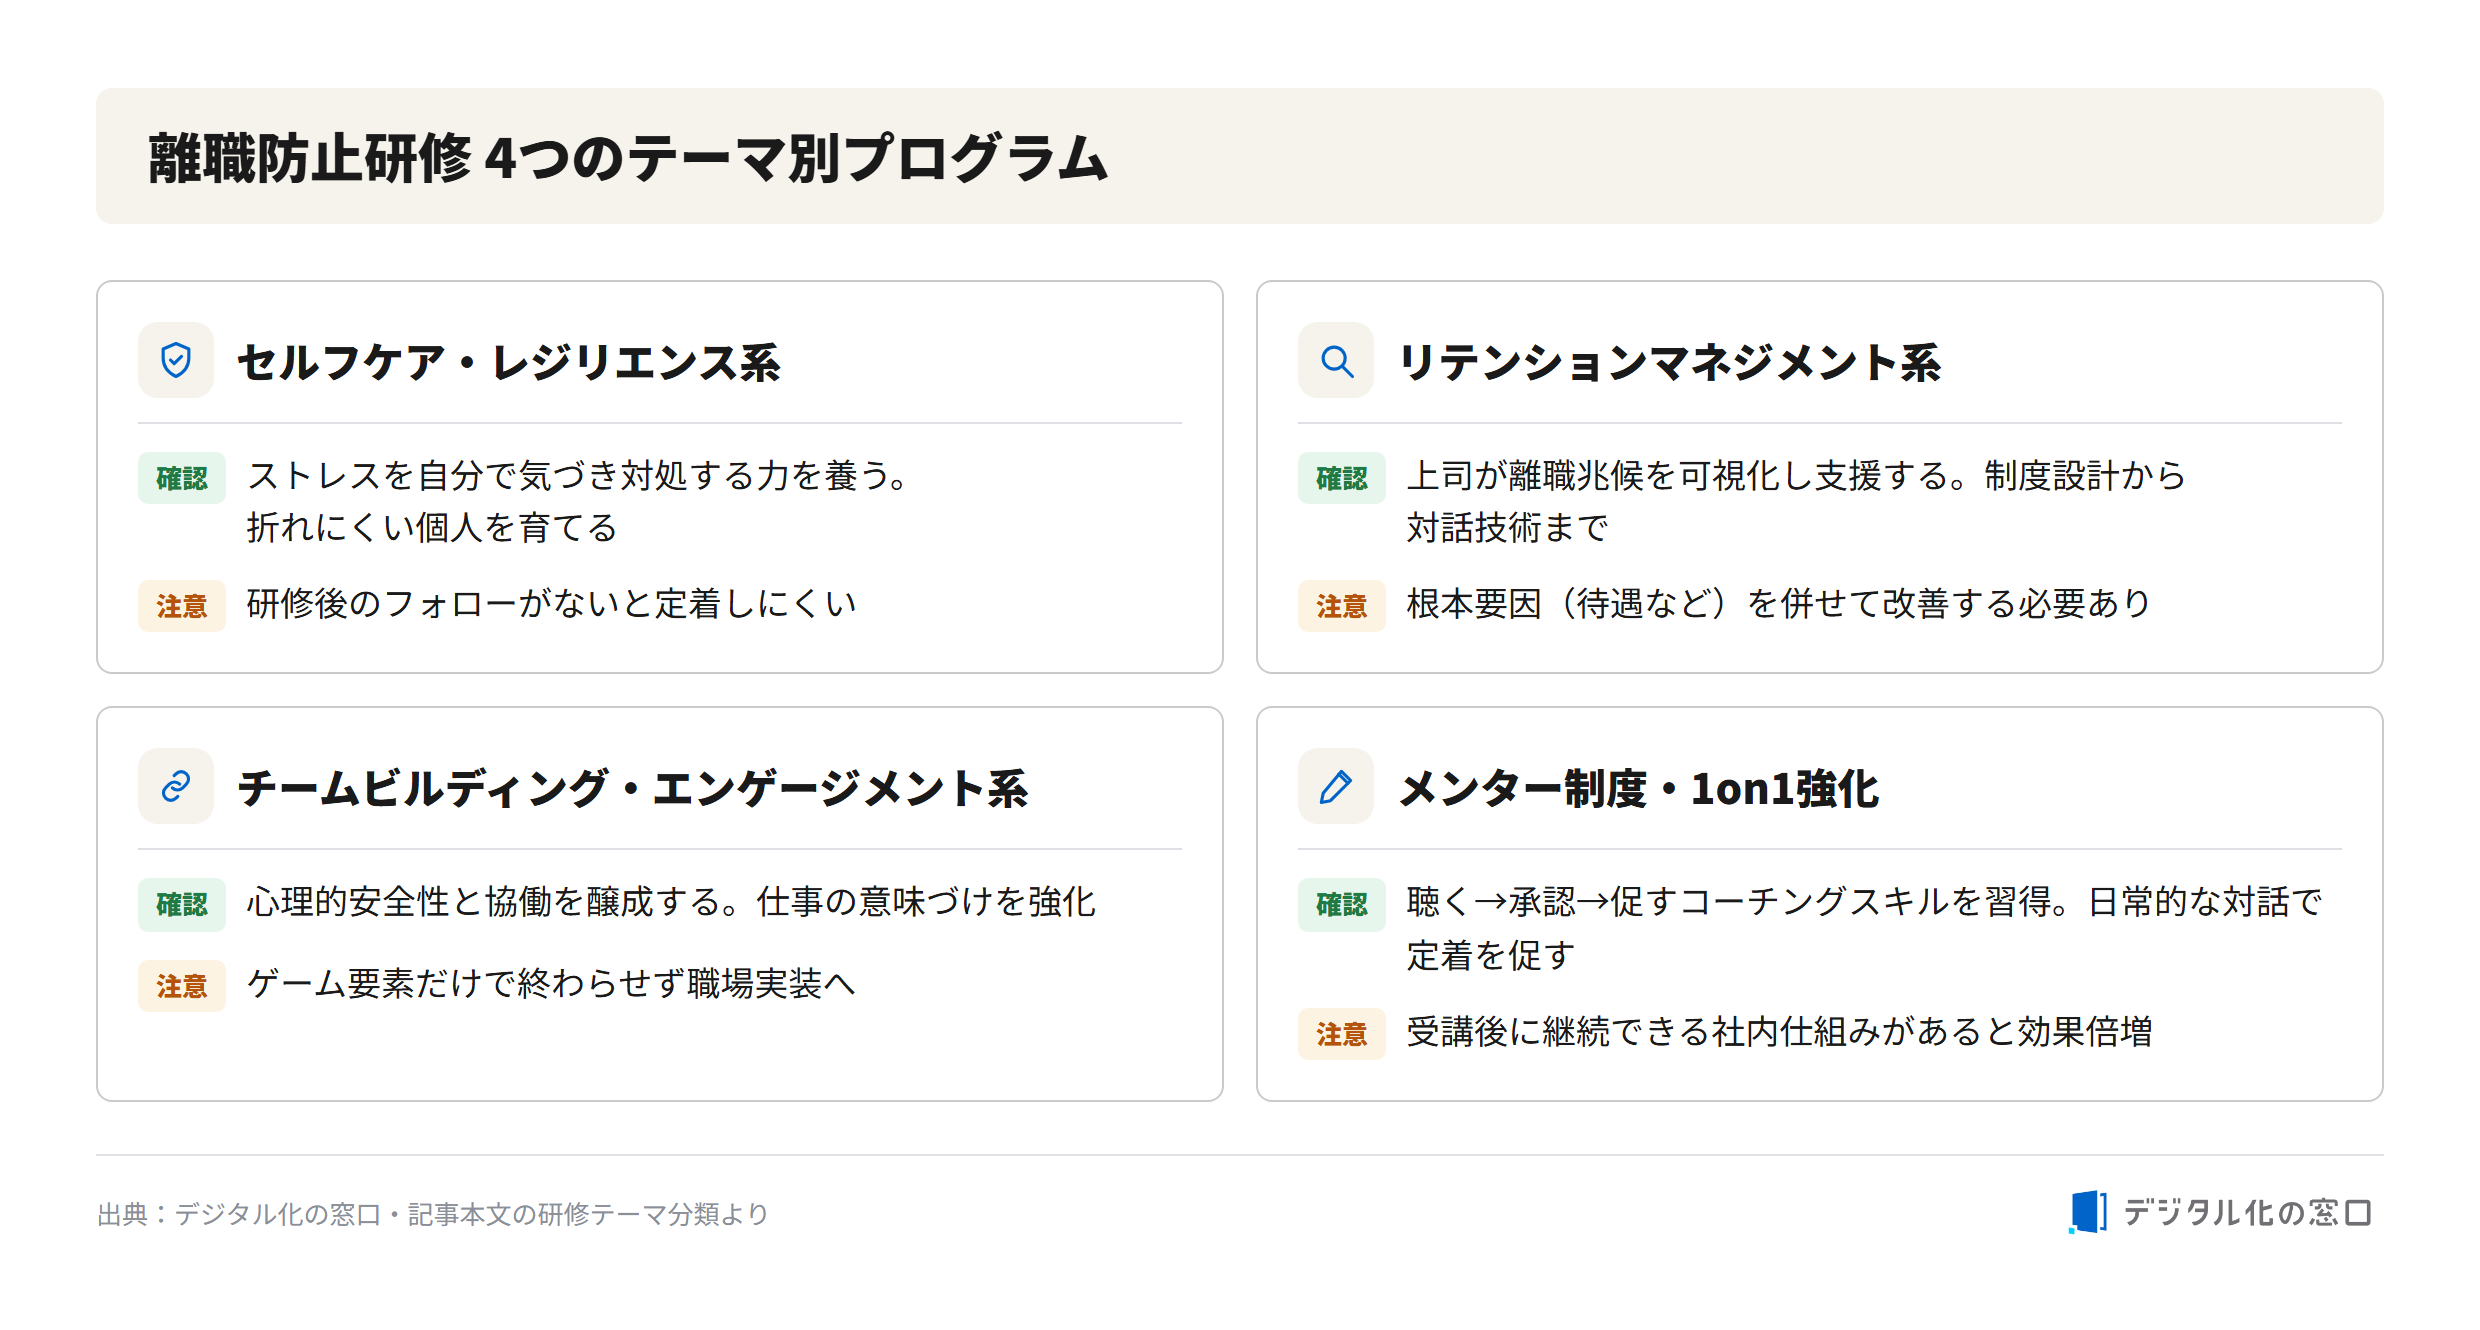Click the heading リテンションマネジメント系
Screen dimensions: 2480x1330
pyautogui.click(x=1669, y=362)
